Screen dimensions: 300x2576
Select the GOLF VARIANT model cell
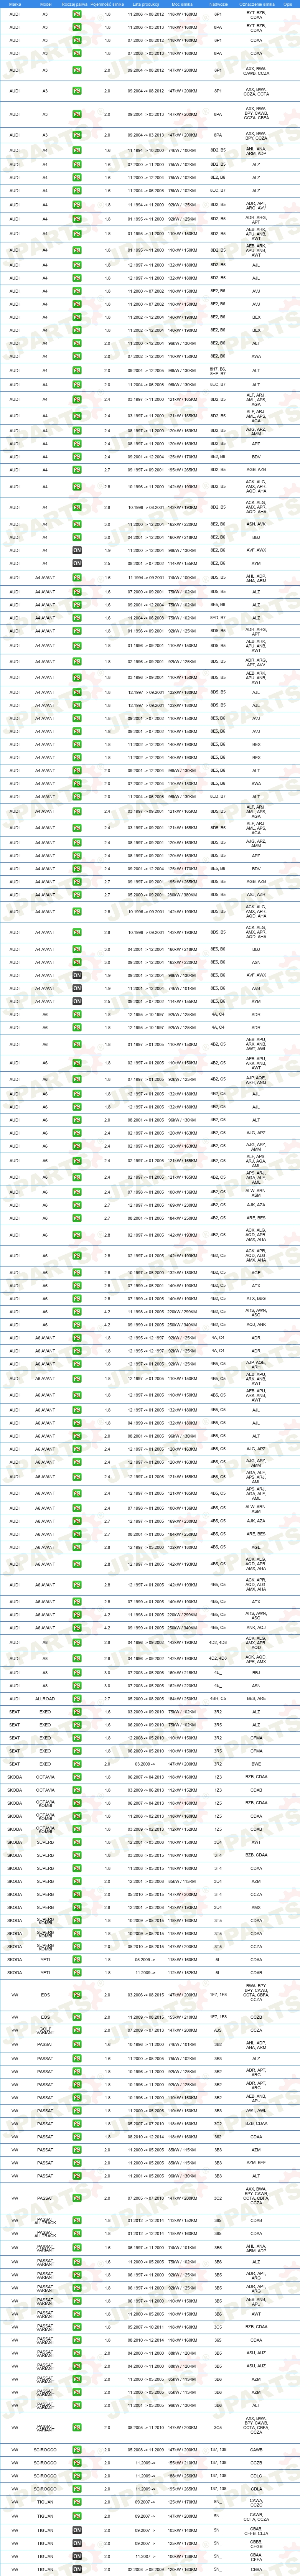[x=45, y=2029]
